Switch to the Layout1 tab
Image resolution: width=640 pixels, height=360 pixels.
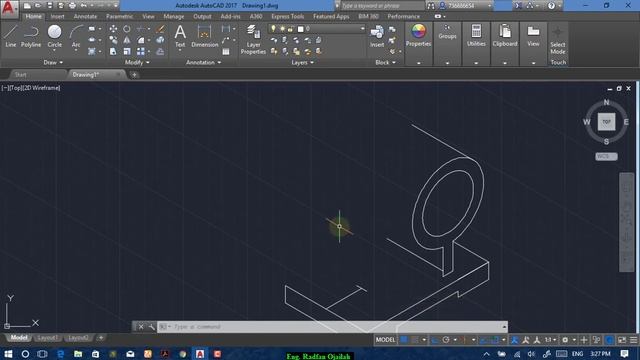coord(48,338)
